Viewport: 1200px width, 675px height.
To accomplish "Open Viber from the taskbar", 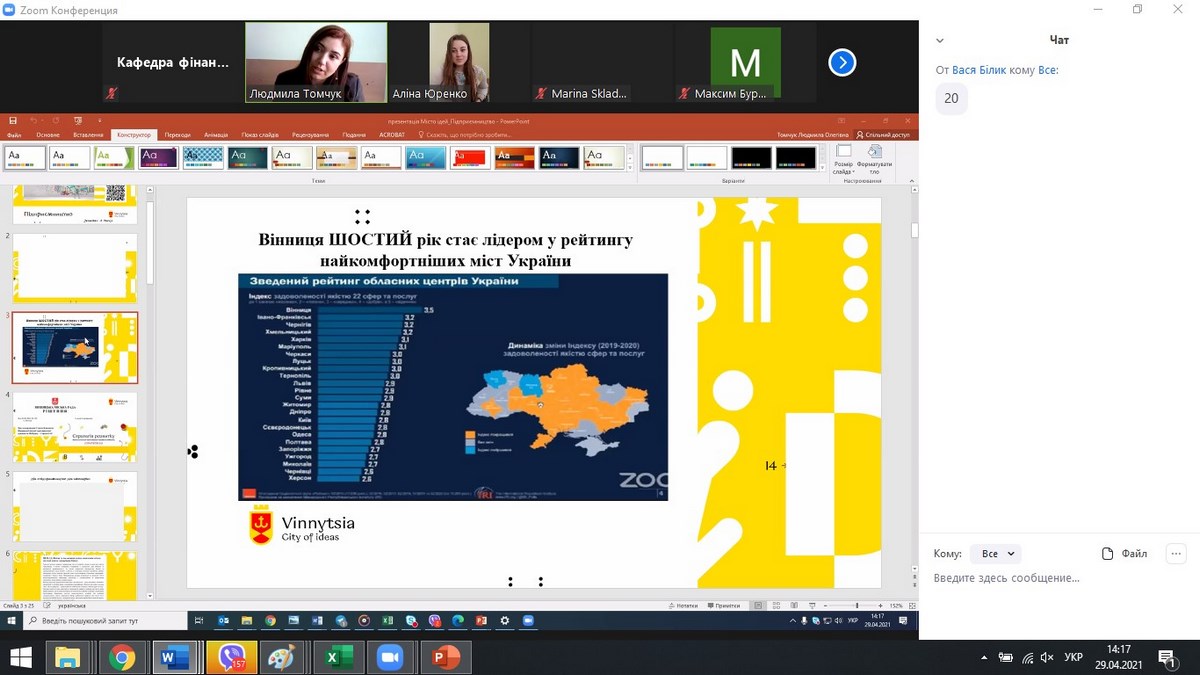I will coord(231,657).
